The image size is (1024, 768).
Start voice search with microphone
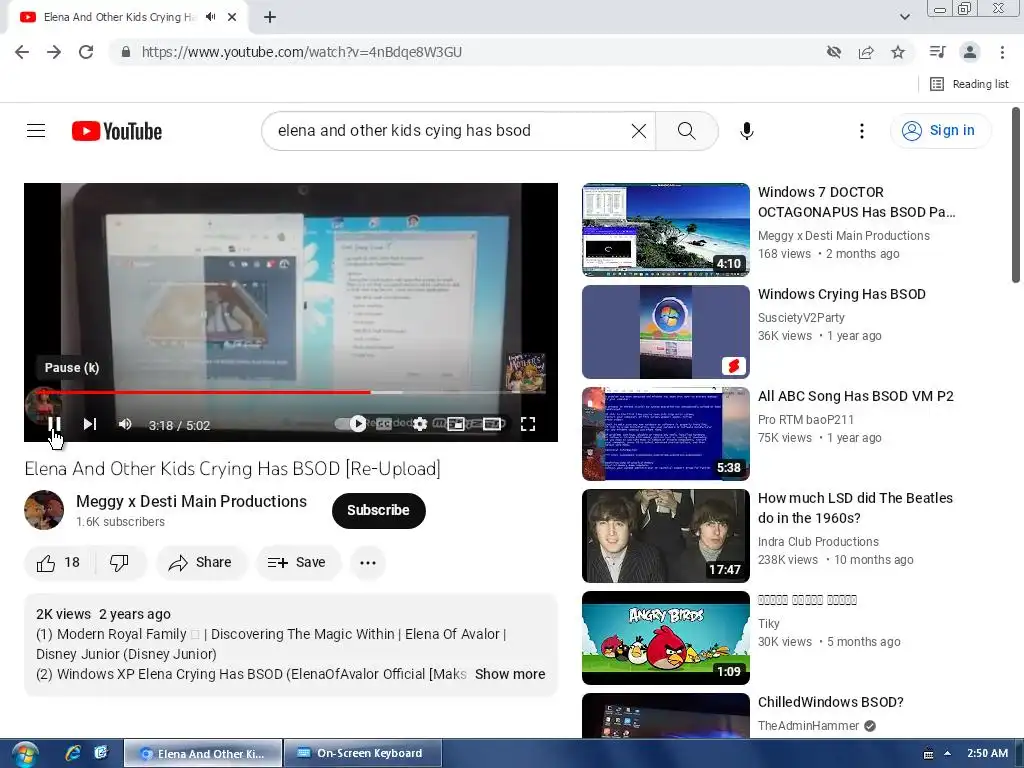pos(746,131)
